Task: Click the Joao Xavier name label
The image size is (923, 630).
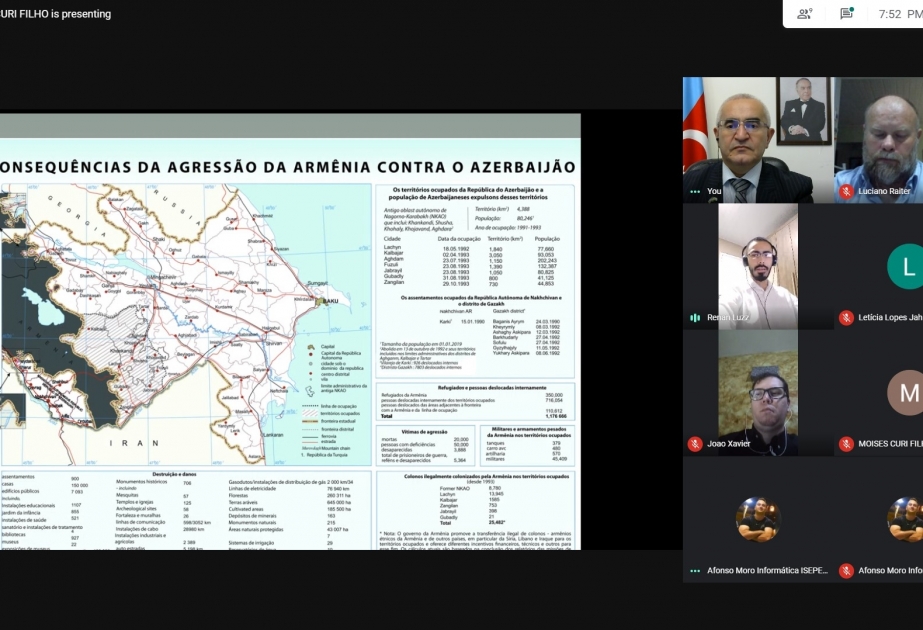Action: (x=729, y=444)
